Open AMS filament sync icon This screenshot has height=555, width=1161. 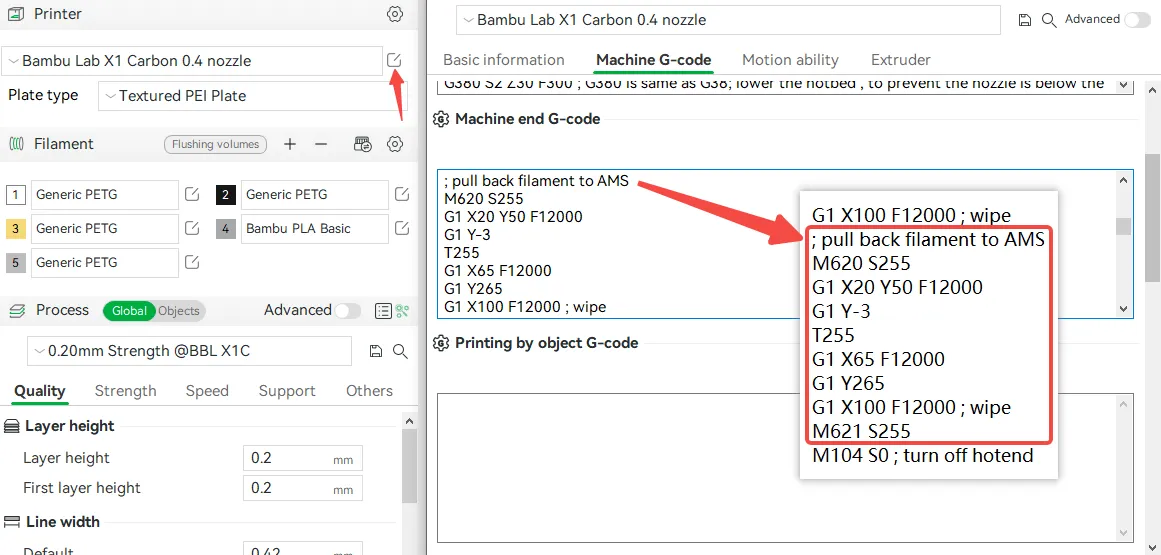(362, 144)
